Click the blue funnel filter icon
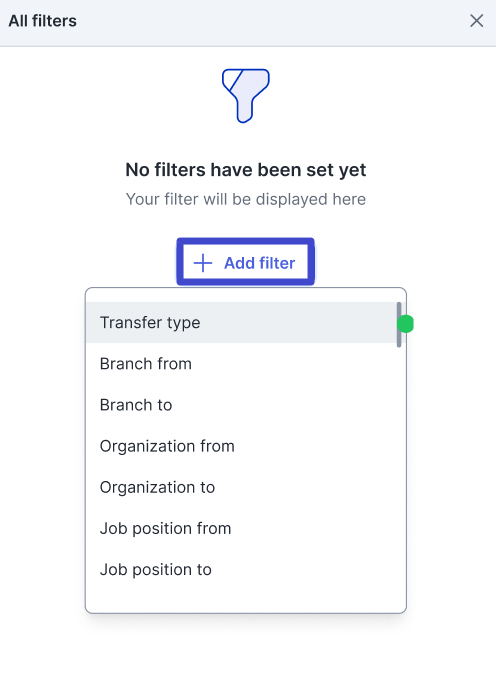The image size is (496, 686). [245, 96]
